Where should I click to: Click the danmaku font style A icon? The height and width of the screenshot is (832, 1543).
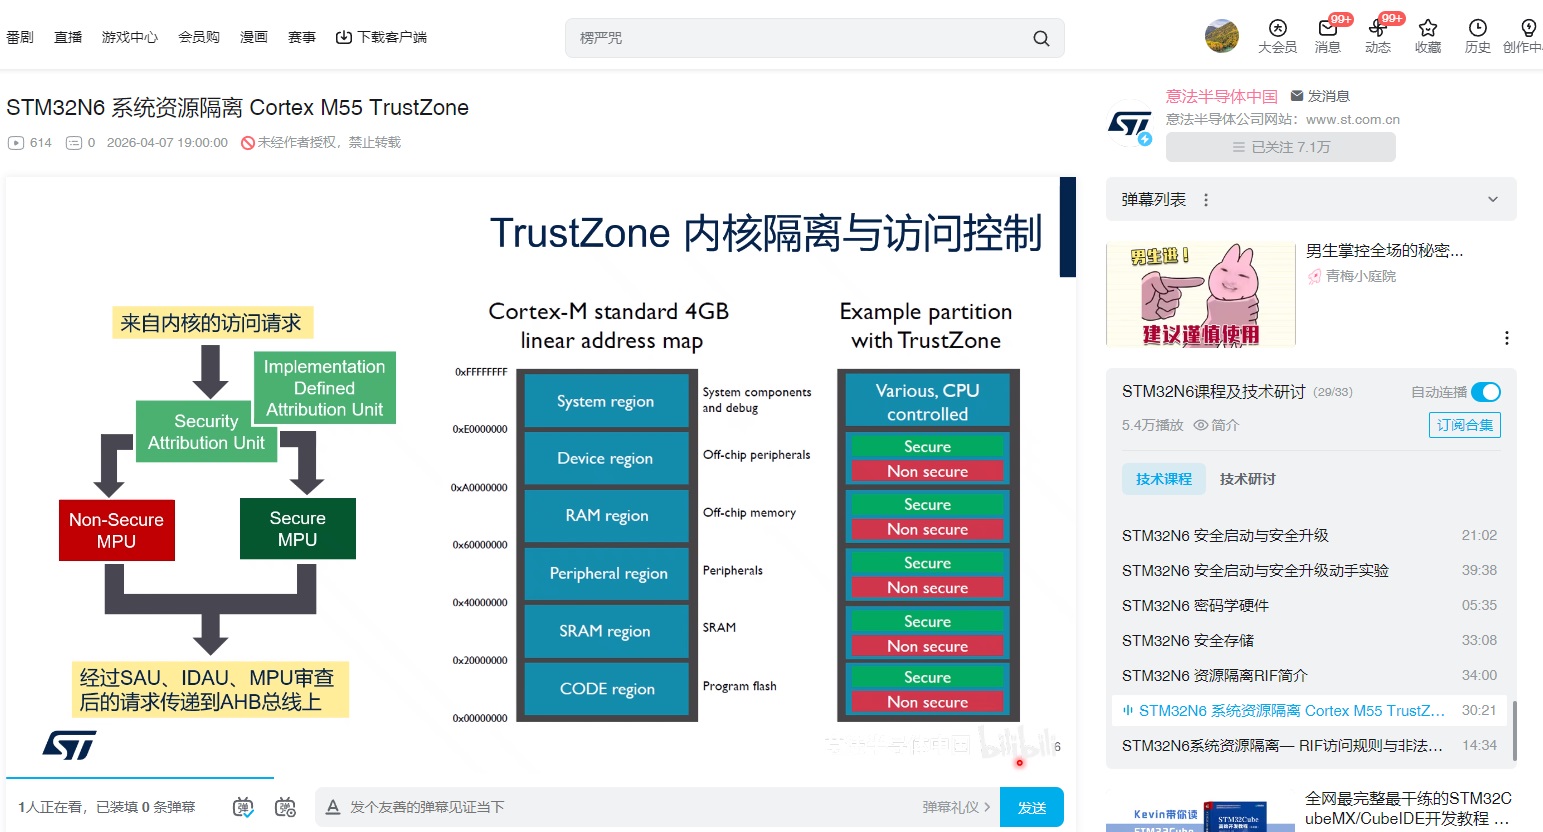[333, 807]
